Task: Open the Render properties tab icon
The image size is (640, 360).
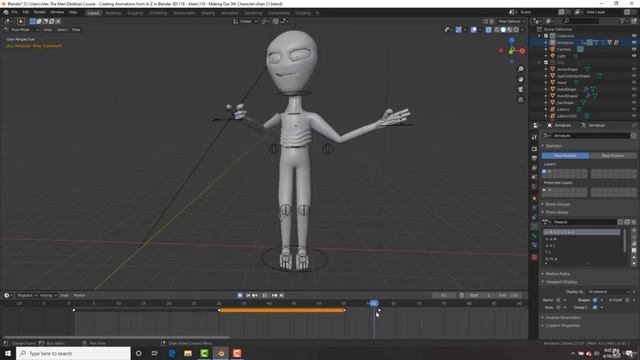Action: pos(534,149)
